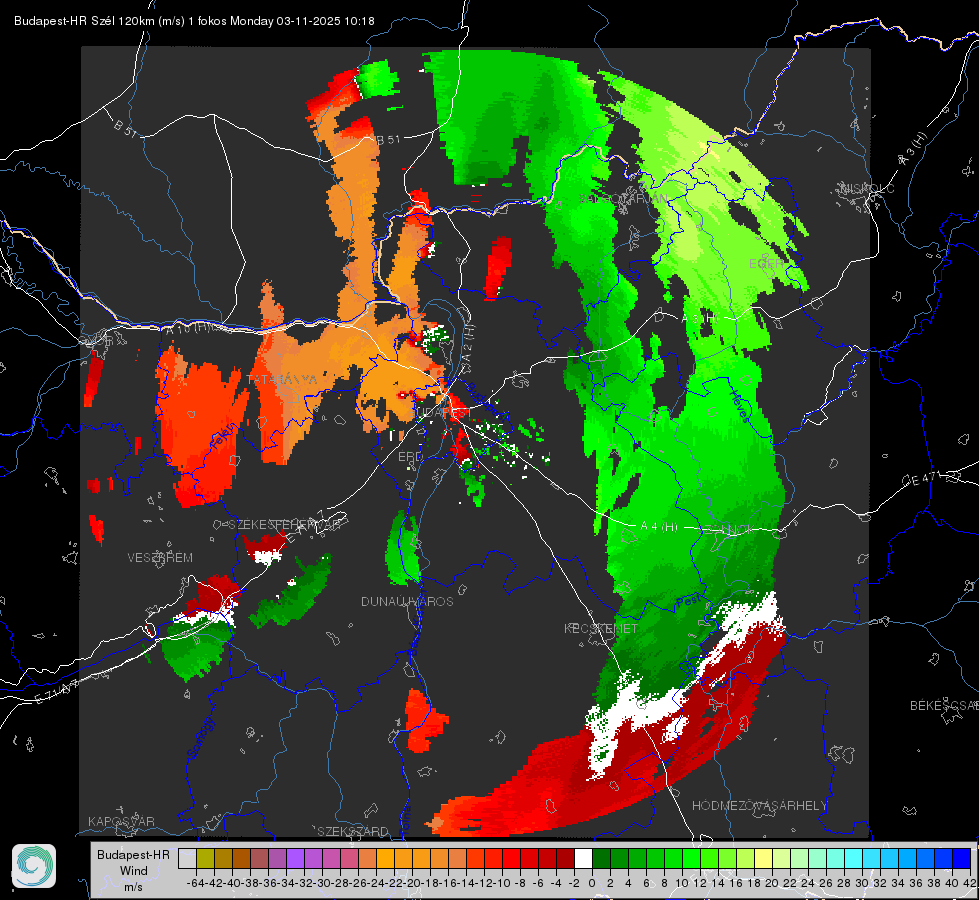Click the white legend swatch left of 0
Image resolution: width=979 pixels, height=900 pixels.
[583, 858]
